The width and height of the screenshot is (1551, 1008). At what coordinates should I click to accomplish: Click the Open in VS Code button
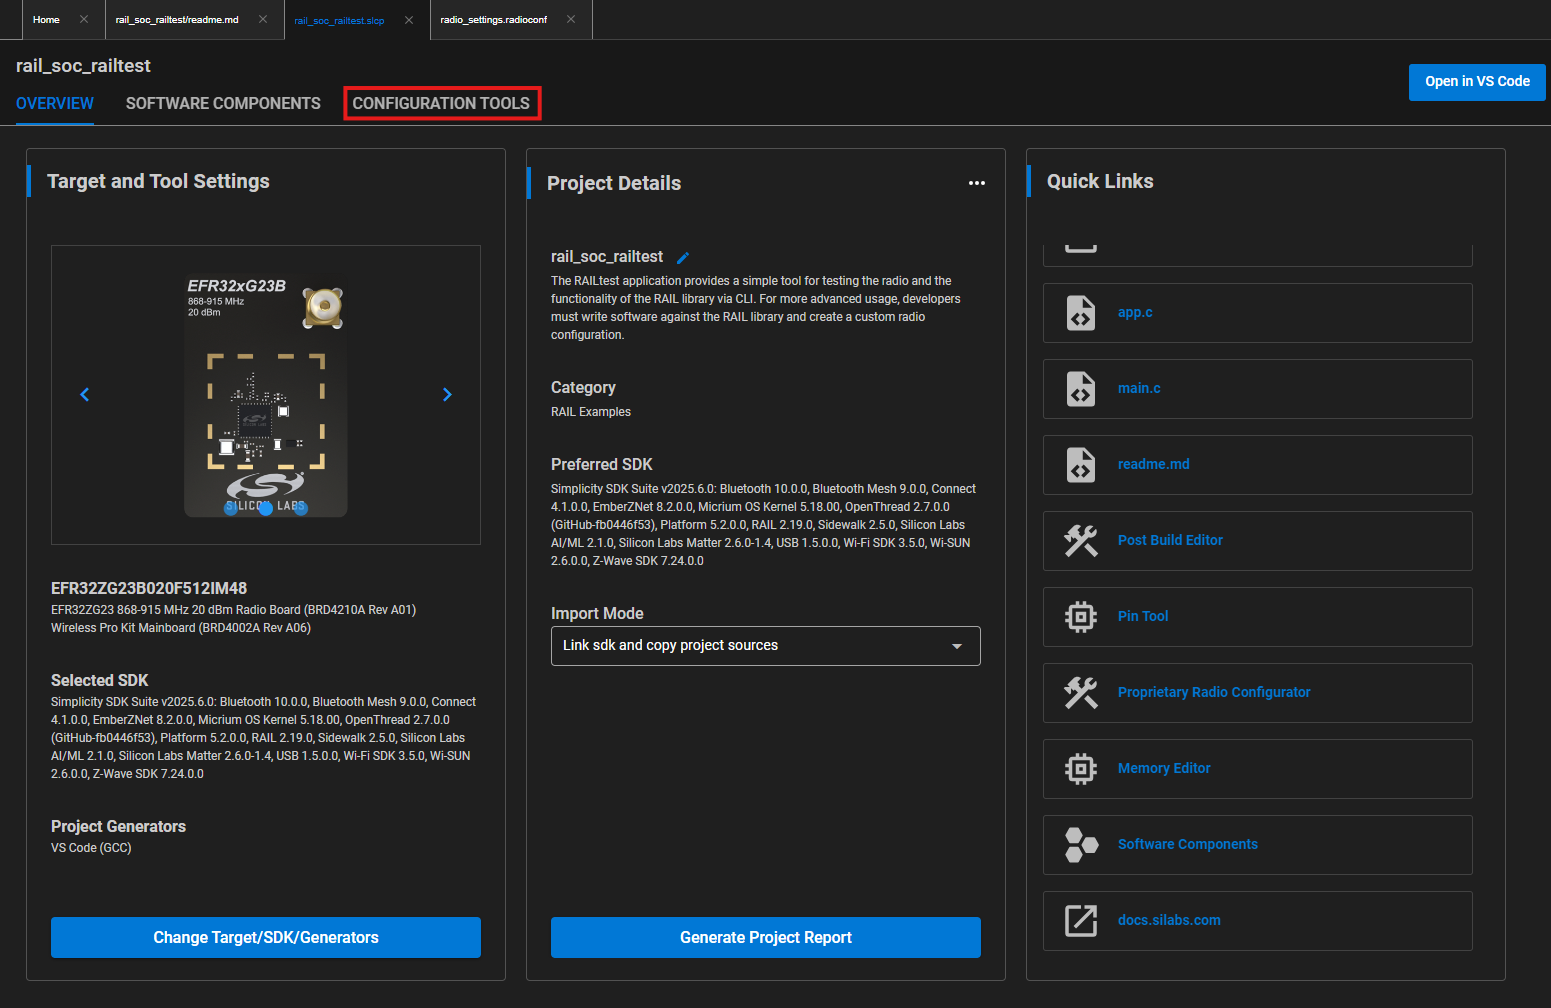pos(1476,82)
